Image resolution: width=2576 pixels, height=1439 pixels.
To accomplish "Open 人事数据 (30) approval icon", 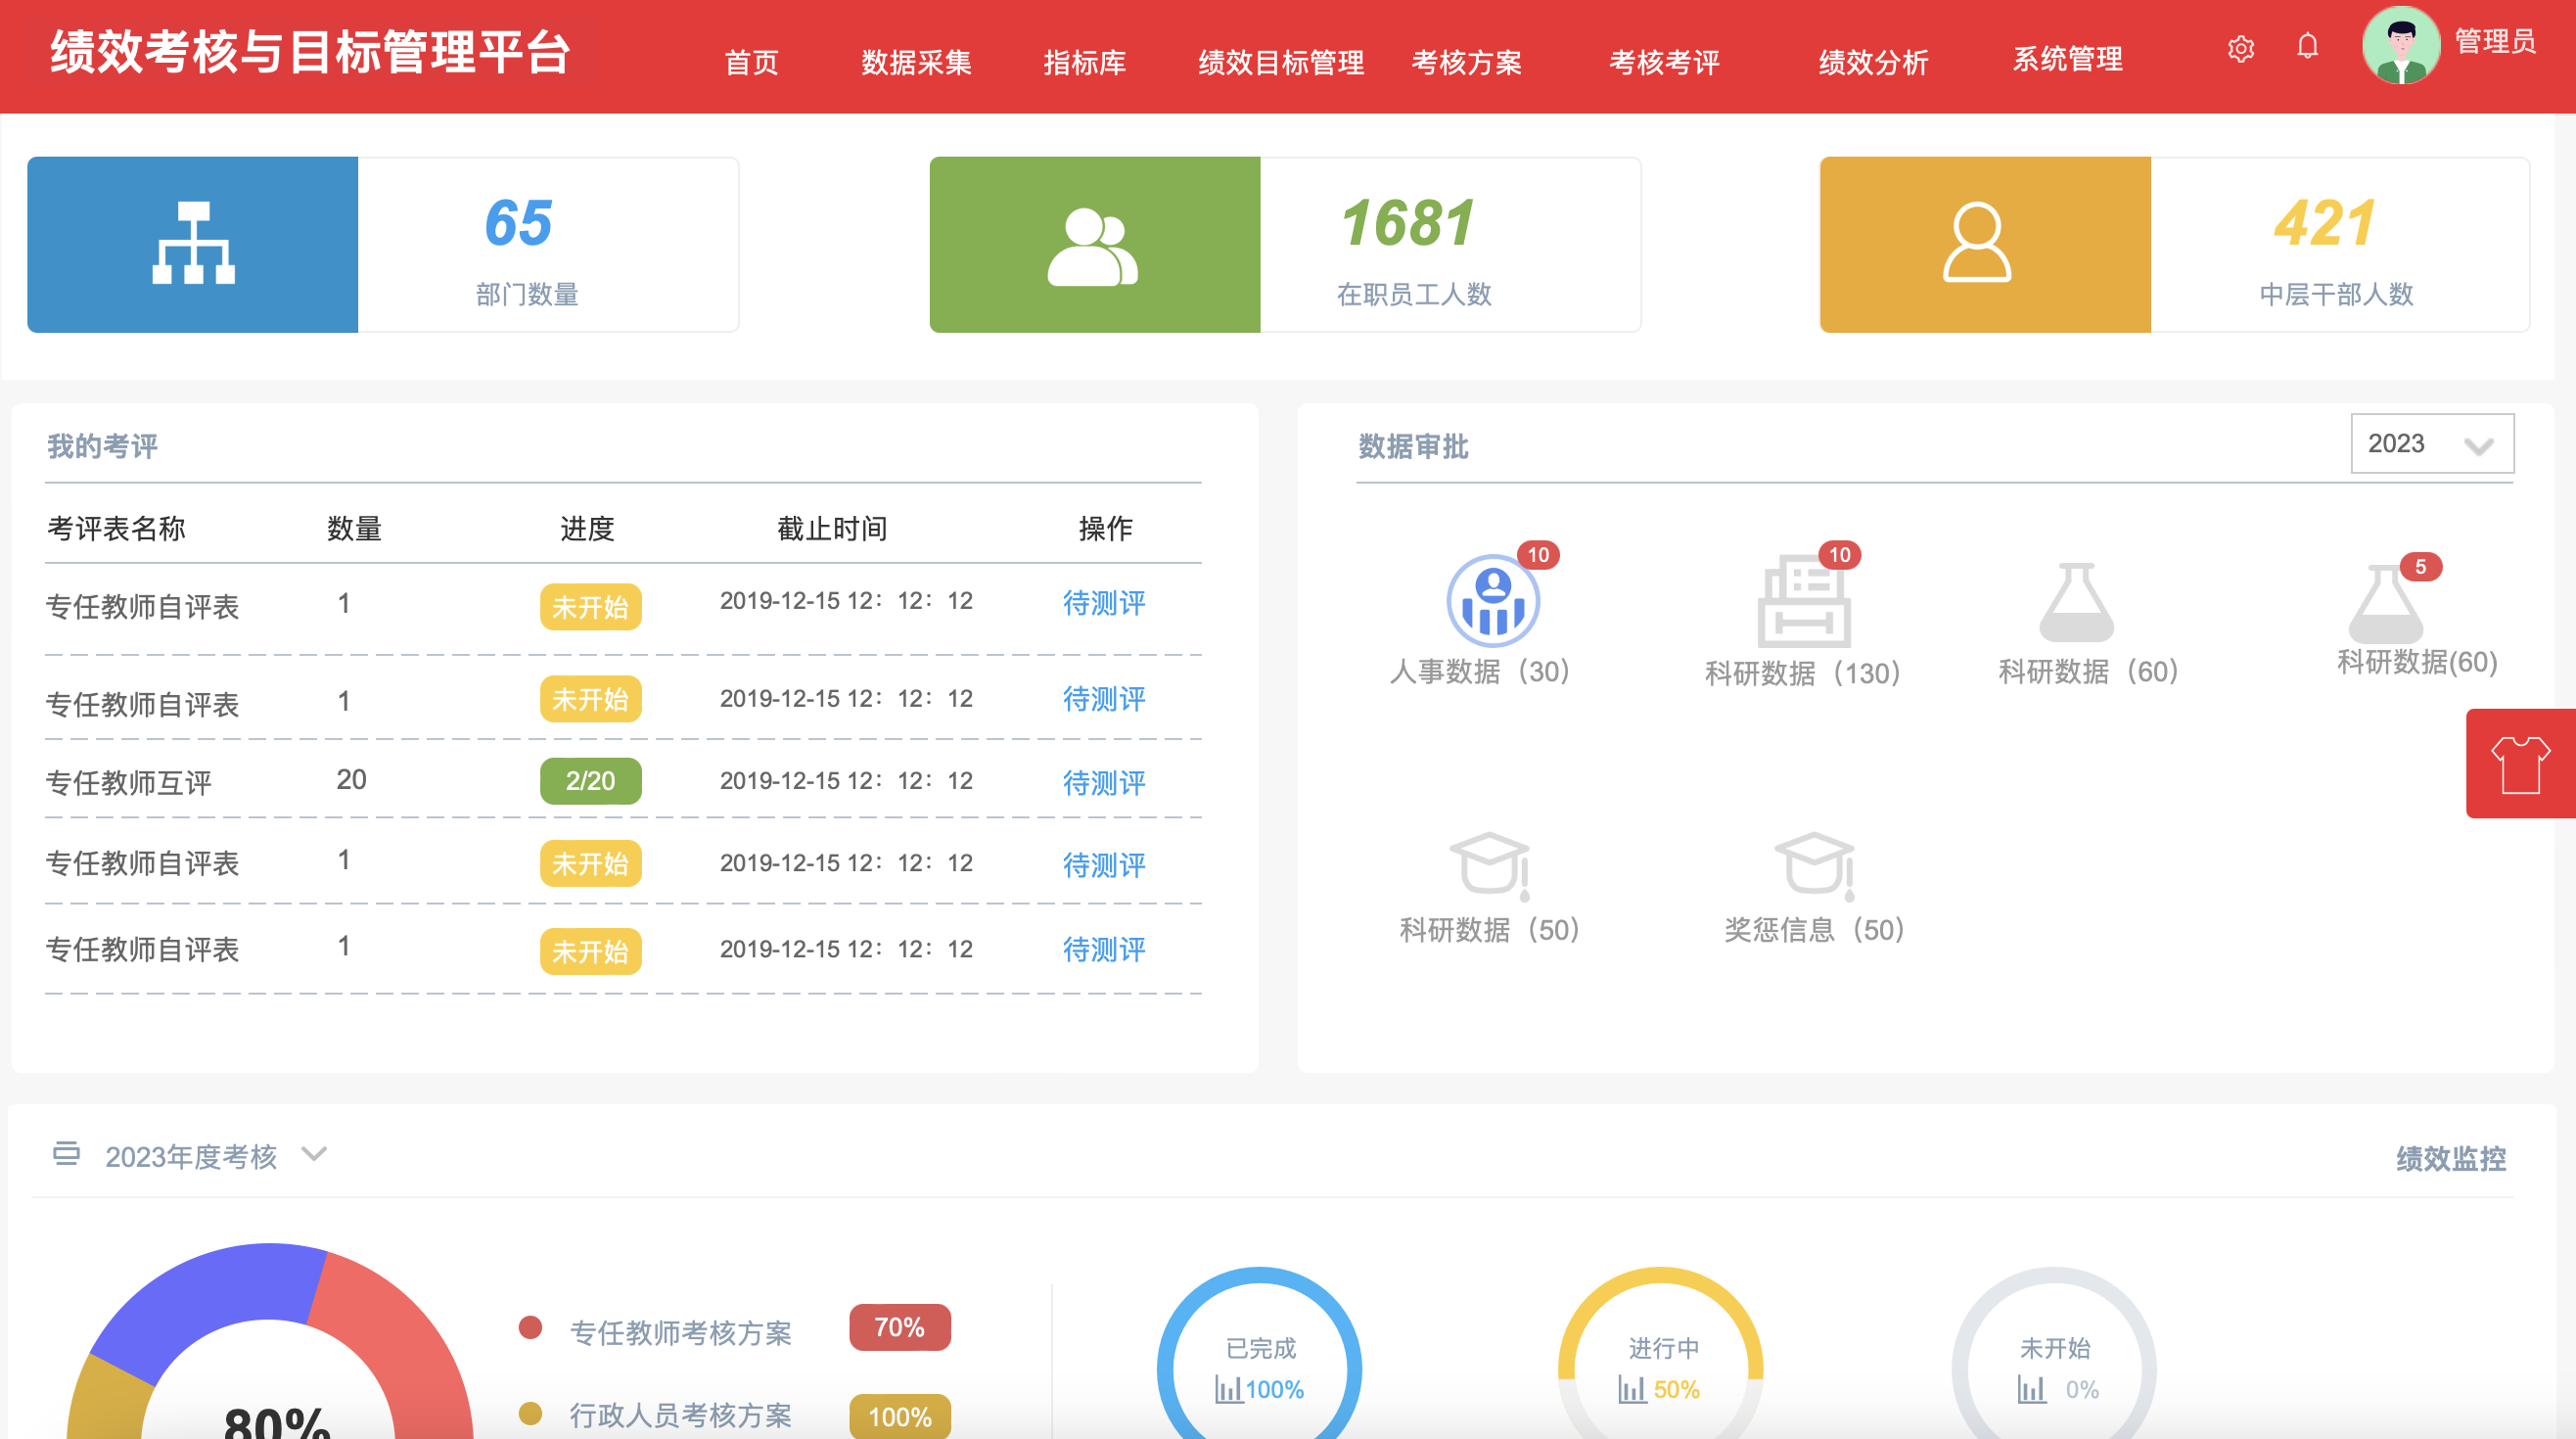I will tap(1492, 601).
